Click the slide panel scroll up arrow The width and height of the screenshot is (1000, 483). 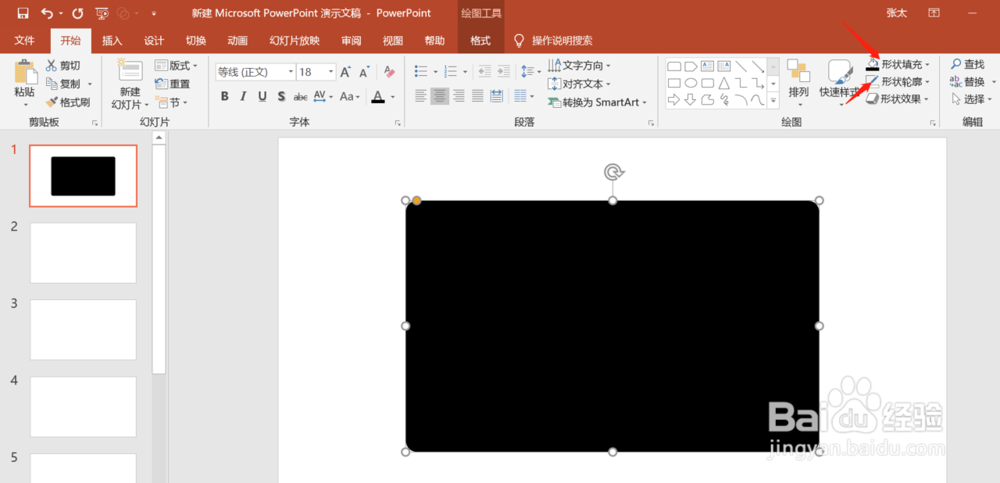tap(159, 138)
